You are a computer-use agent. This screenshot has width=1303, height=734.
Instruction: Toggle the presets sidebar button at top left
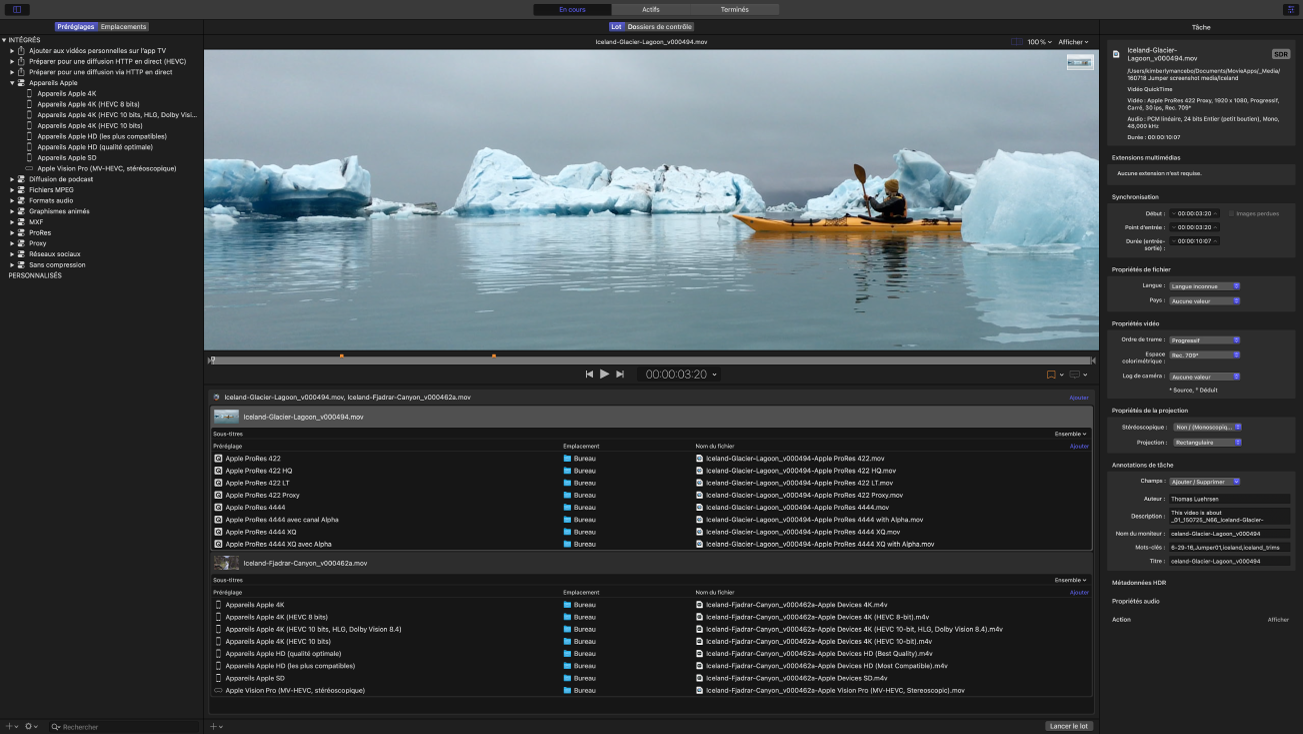[17, 9]
